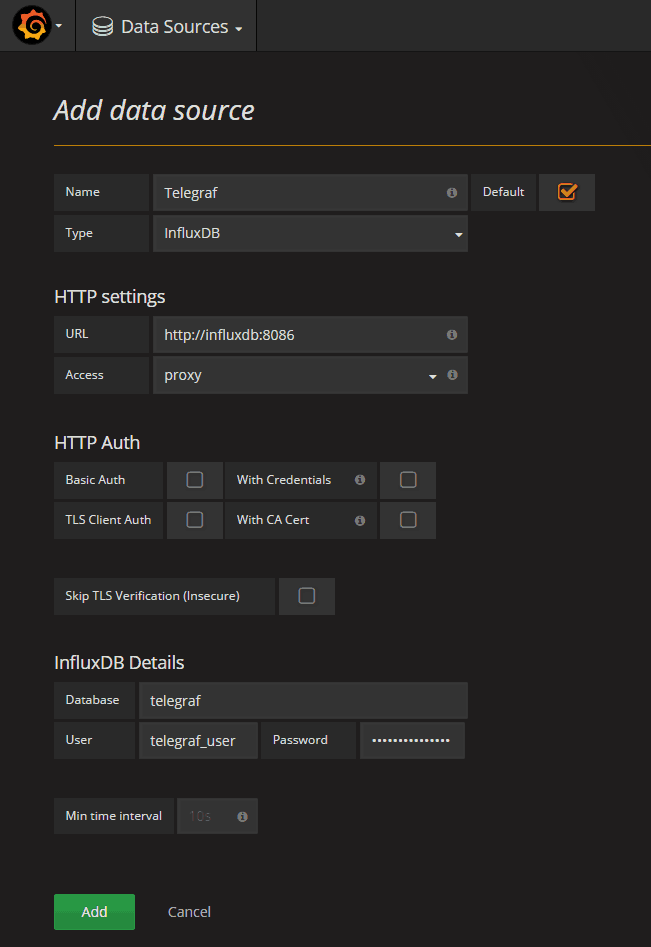Click the info icon in the Name field
This screenshot has height=947, width=651.
coord(452,193)
